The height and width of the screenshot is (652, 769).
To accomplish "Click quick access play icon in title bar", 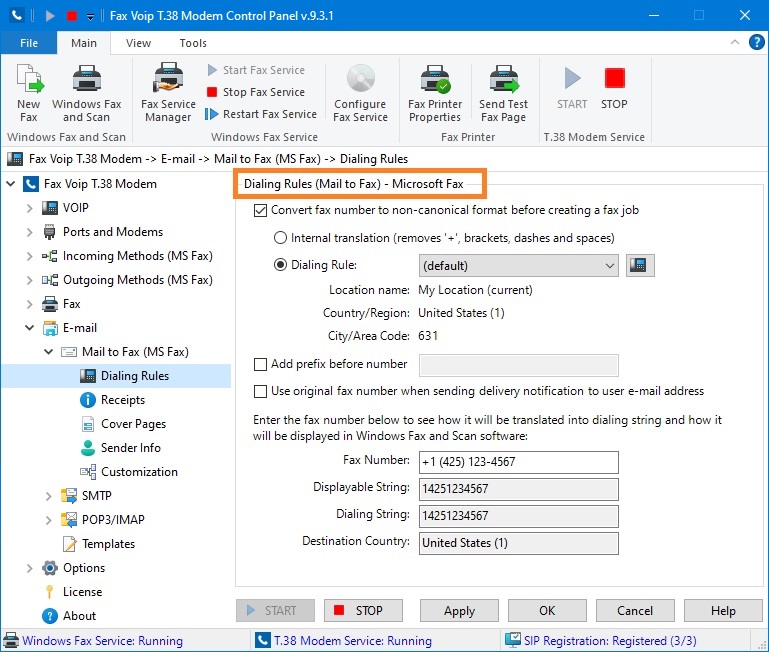I will click(50, 16).
